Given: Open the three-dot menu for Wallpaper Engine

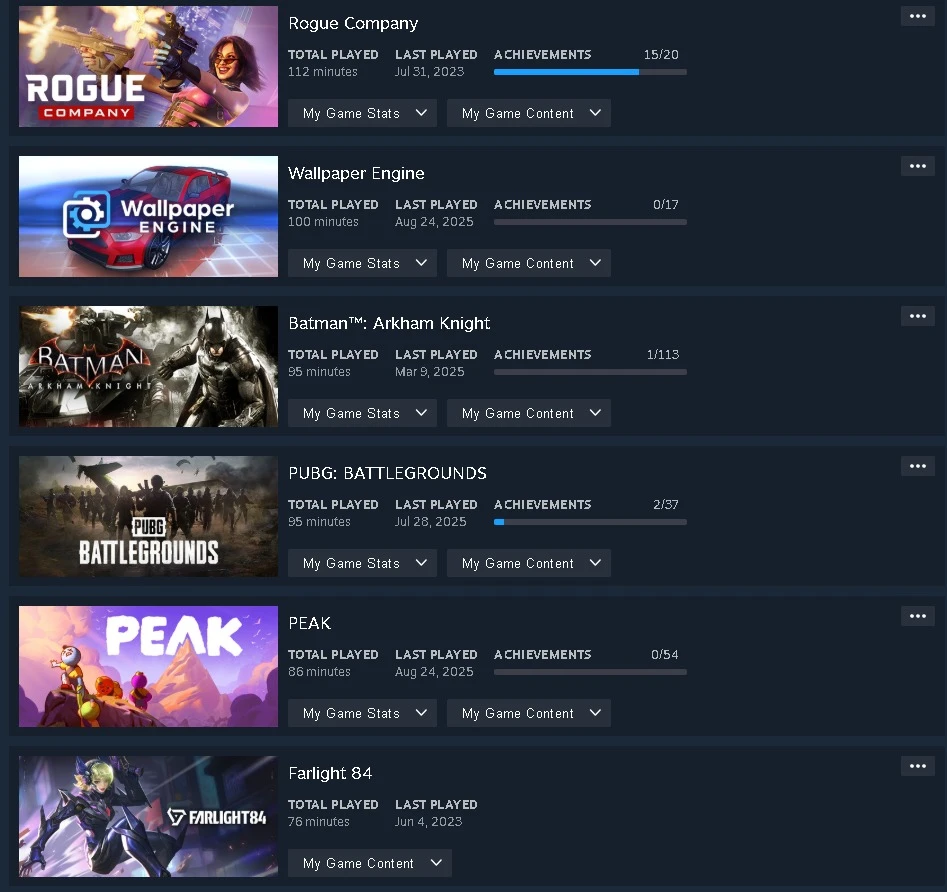Looking at the screenshot, I should point(917,166).
